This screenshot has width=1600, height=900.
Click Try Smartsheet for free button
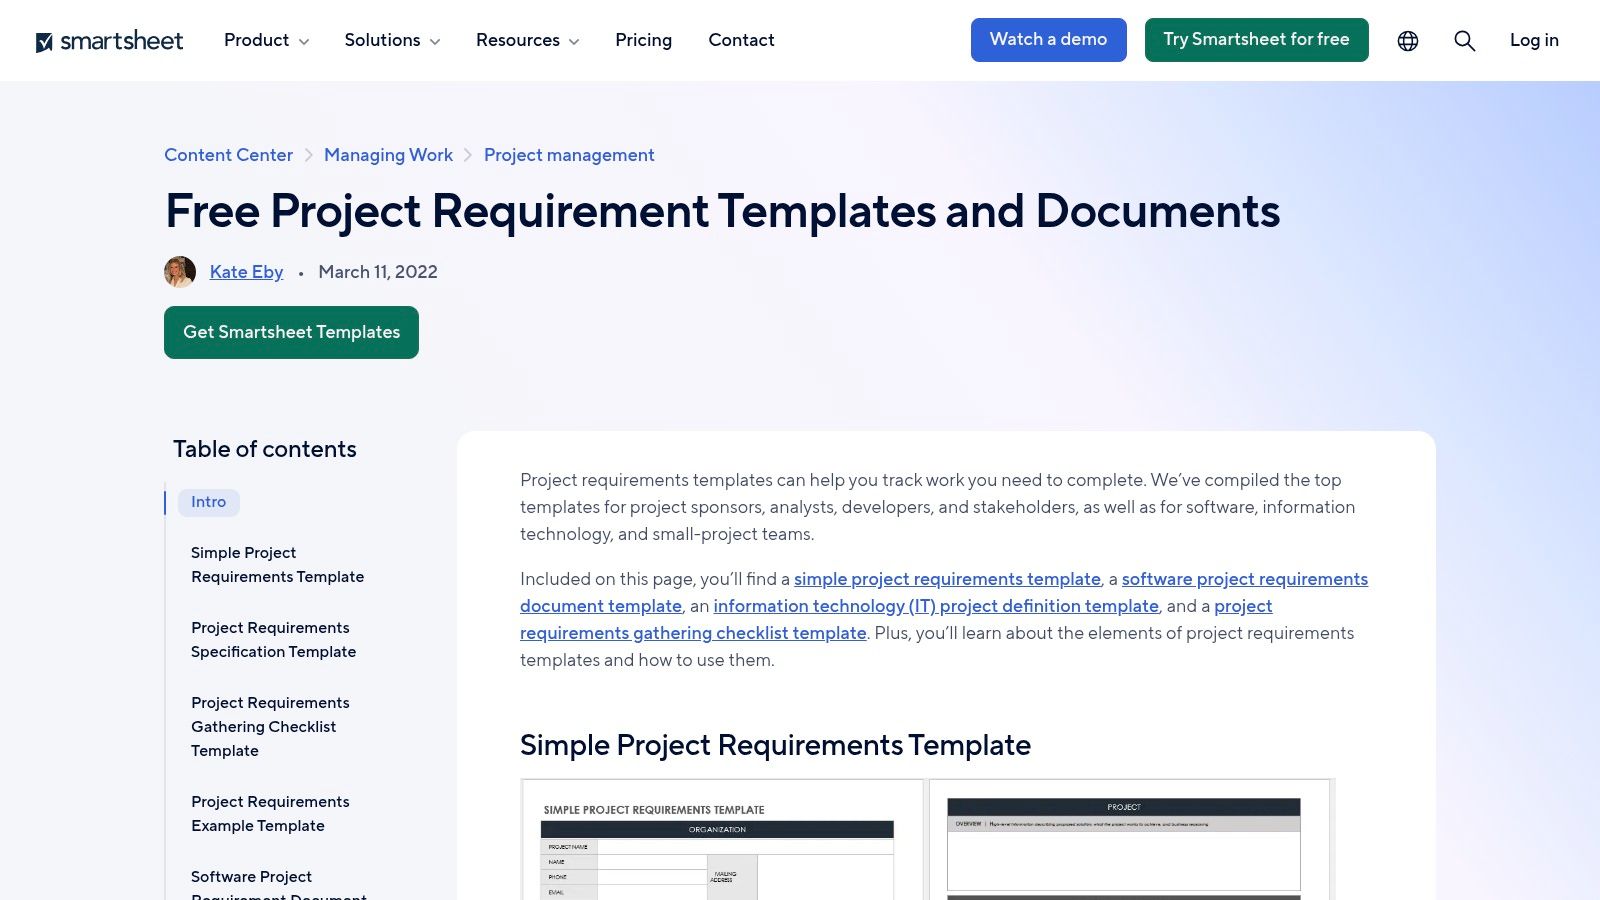coord(1256,40)
